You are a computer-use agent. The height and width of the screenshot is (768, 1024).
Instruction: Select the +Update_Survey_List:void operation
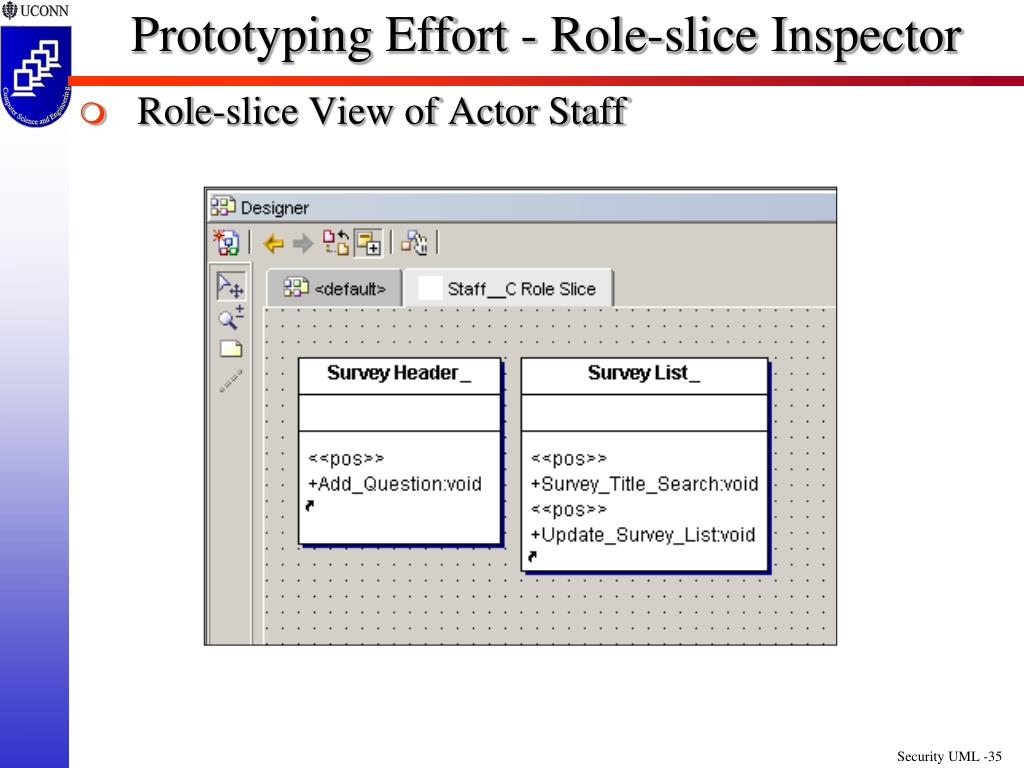coord(642,535)
